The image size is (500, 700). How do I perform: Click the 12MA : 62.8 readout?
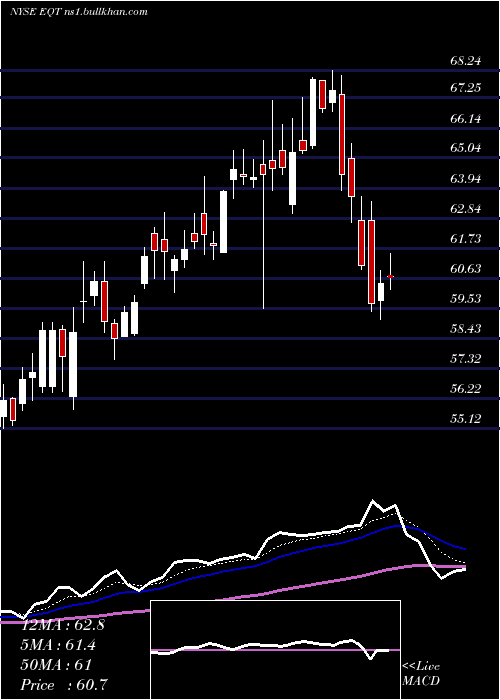(x=63, y=625)
